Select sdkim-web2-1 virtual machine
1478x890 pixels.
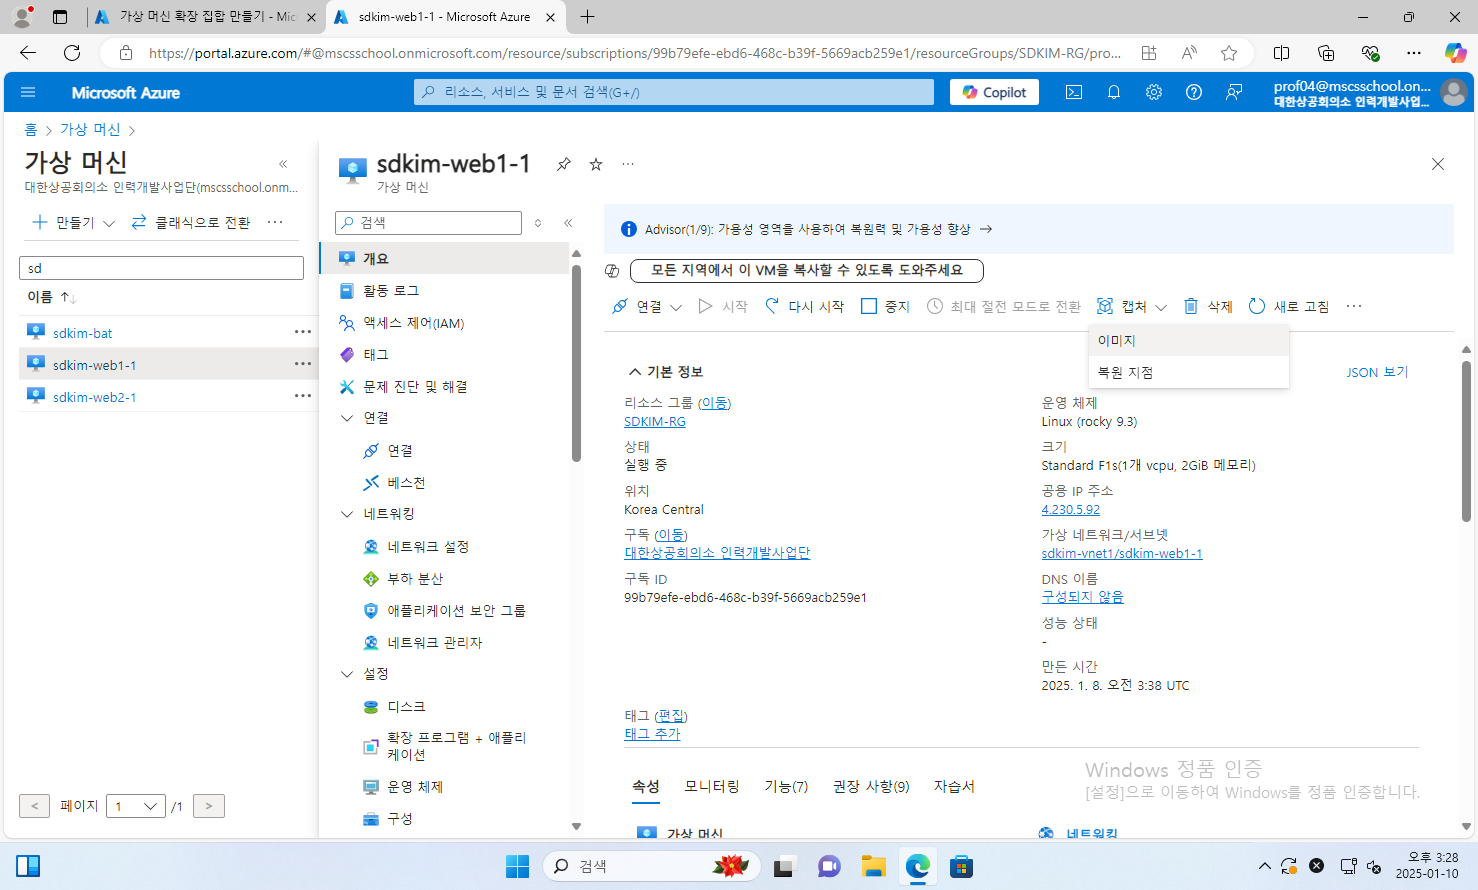click(94, 397)
